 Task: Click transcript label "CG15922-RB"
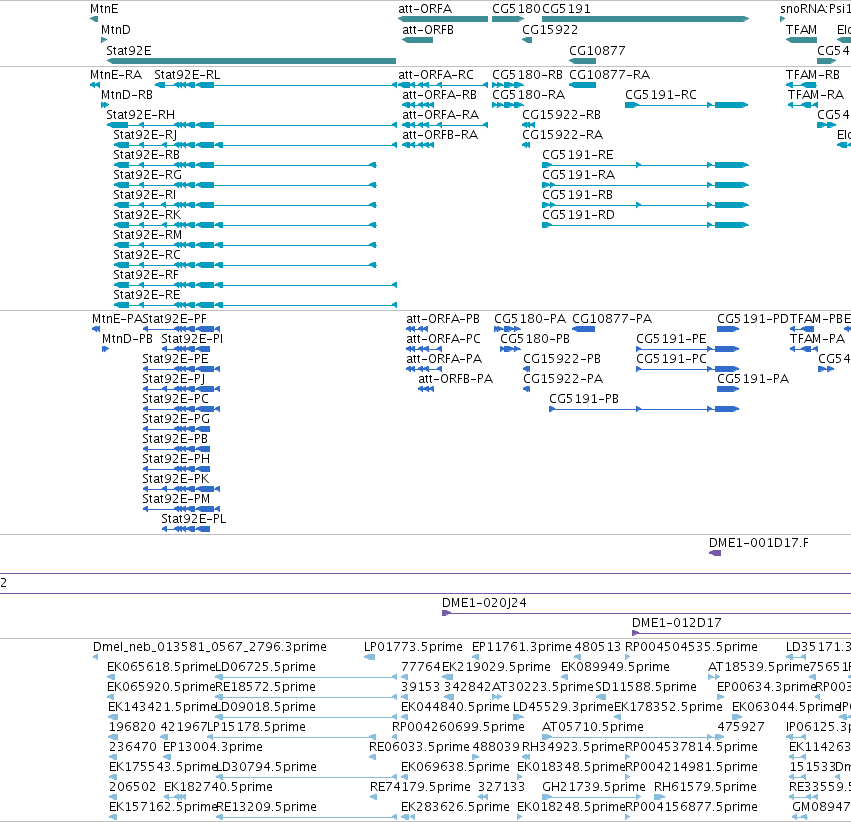pos(562,115)
